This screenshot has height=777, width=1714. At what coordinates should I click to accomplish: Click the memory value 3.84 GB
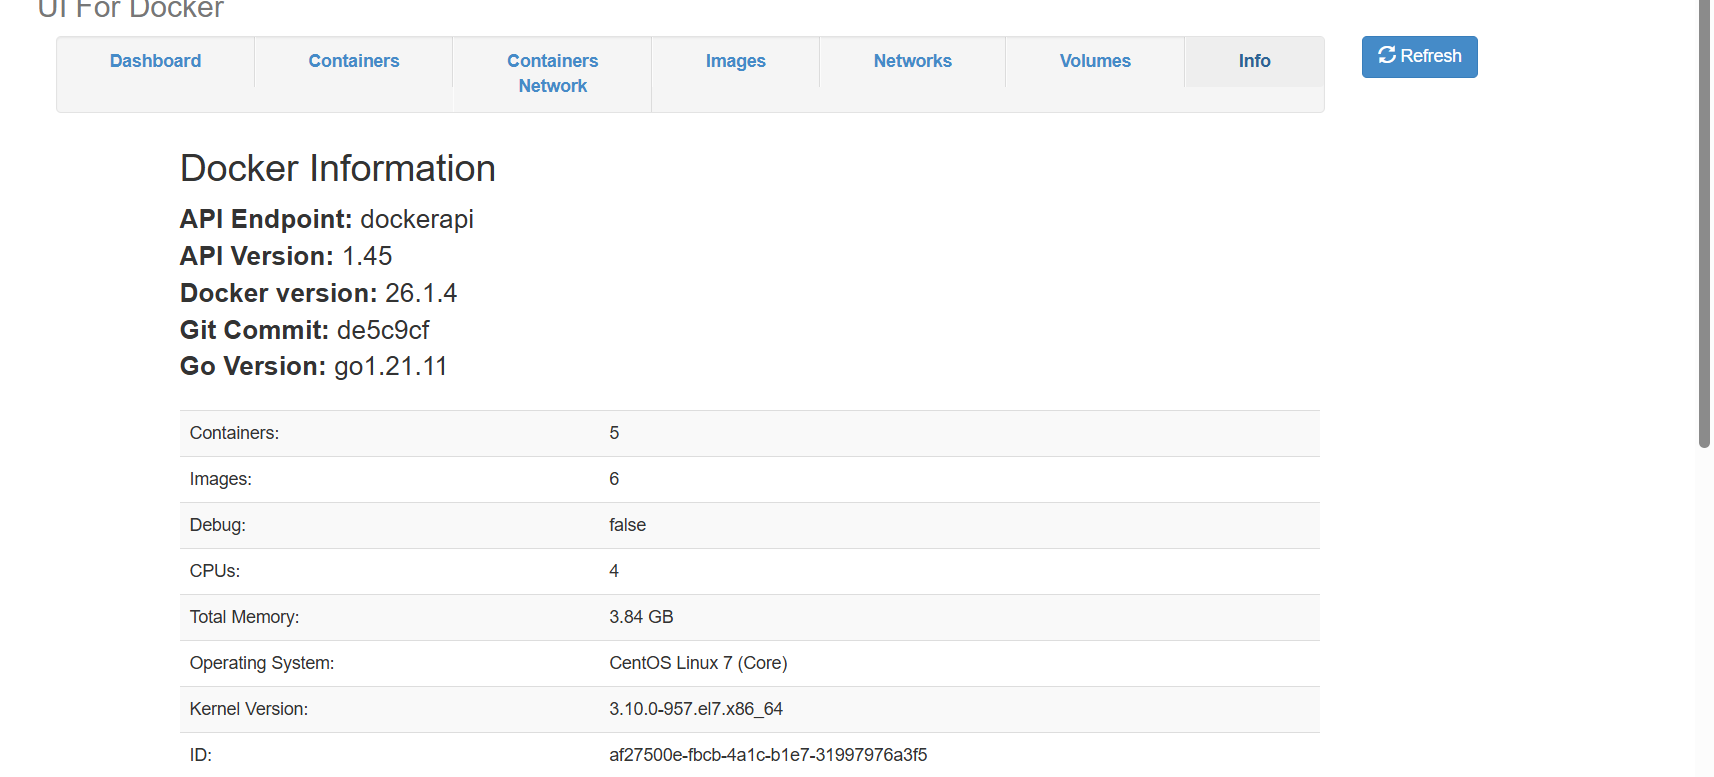(641, 617)
